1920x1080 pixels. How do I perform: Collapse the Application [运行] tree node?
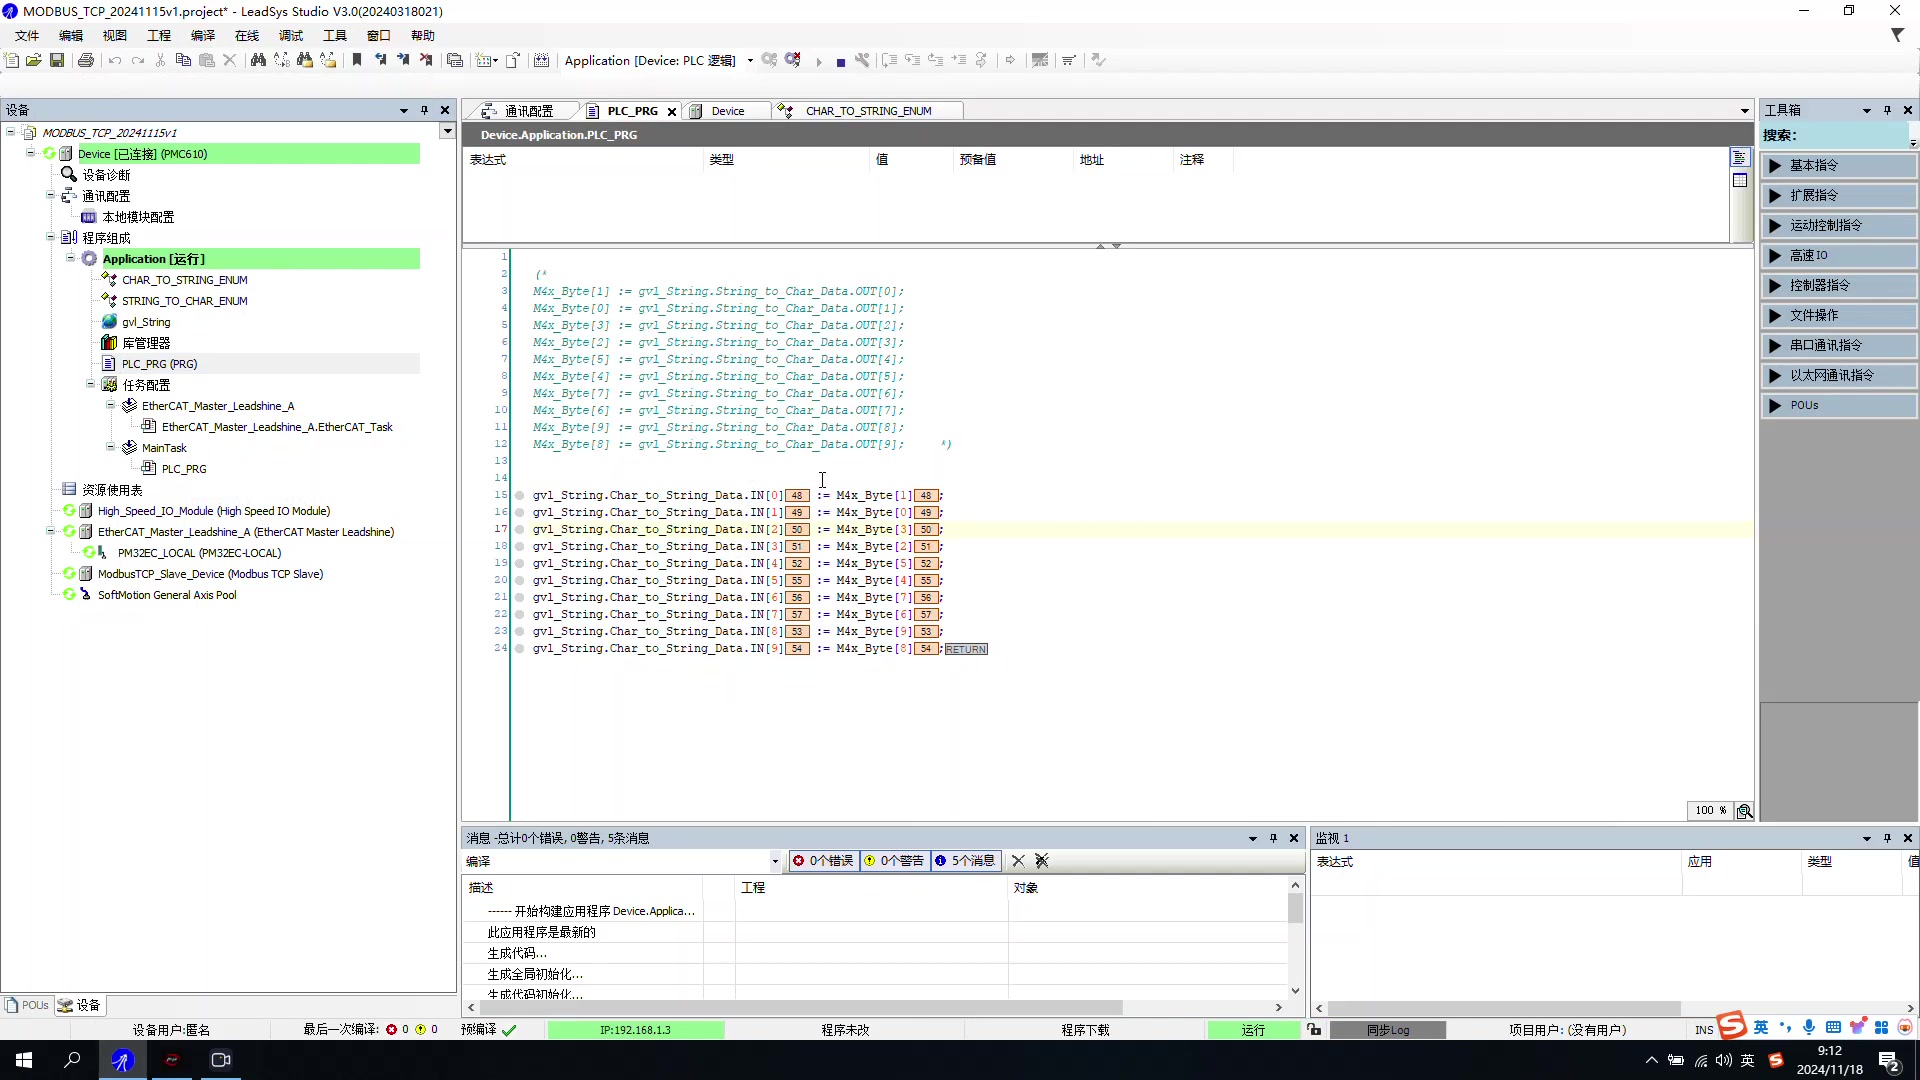pos(70,258)
